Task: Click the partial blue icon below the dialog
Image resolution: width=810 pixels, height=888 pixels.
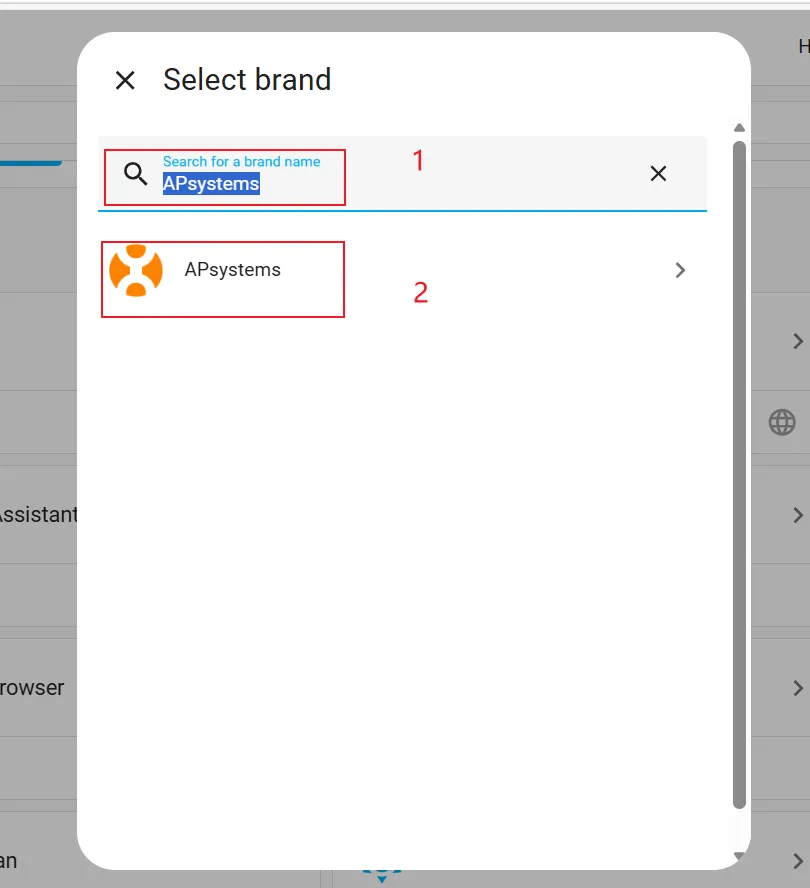Action: point(381,875)
